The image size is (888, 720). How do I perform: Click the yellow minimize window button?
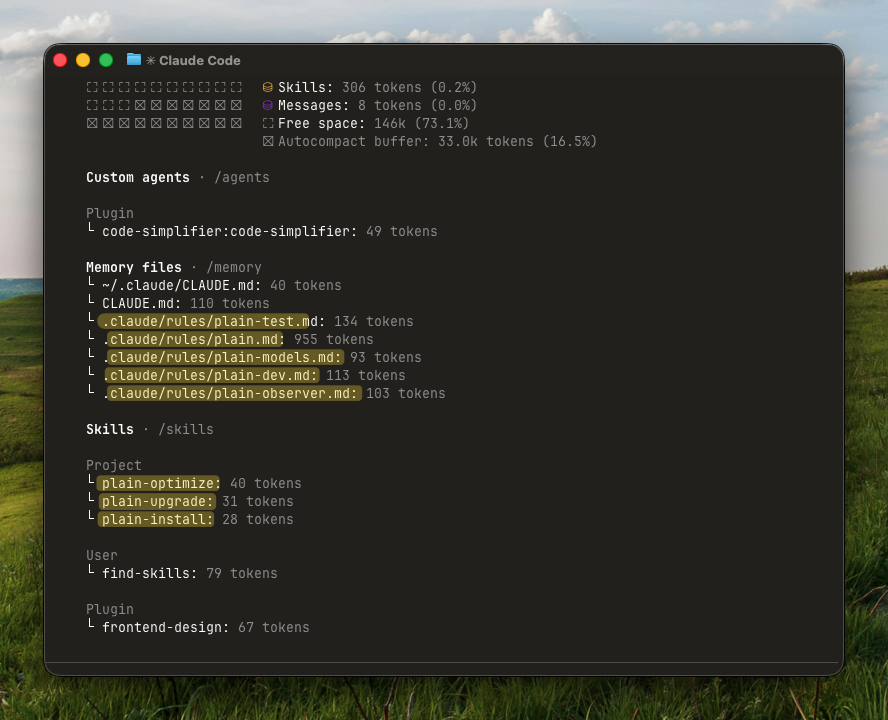[x=83, y=60]
